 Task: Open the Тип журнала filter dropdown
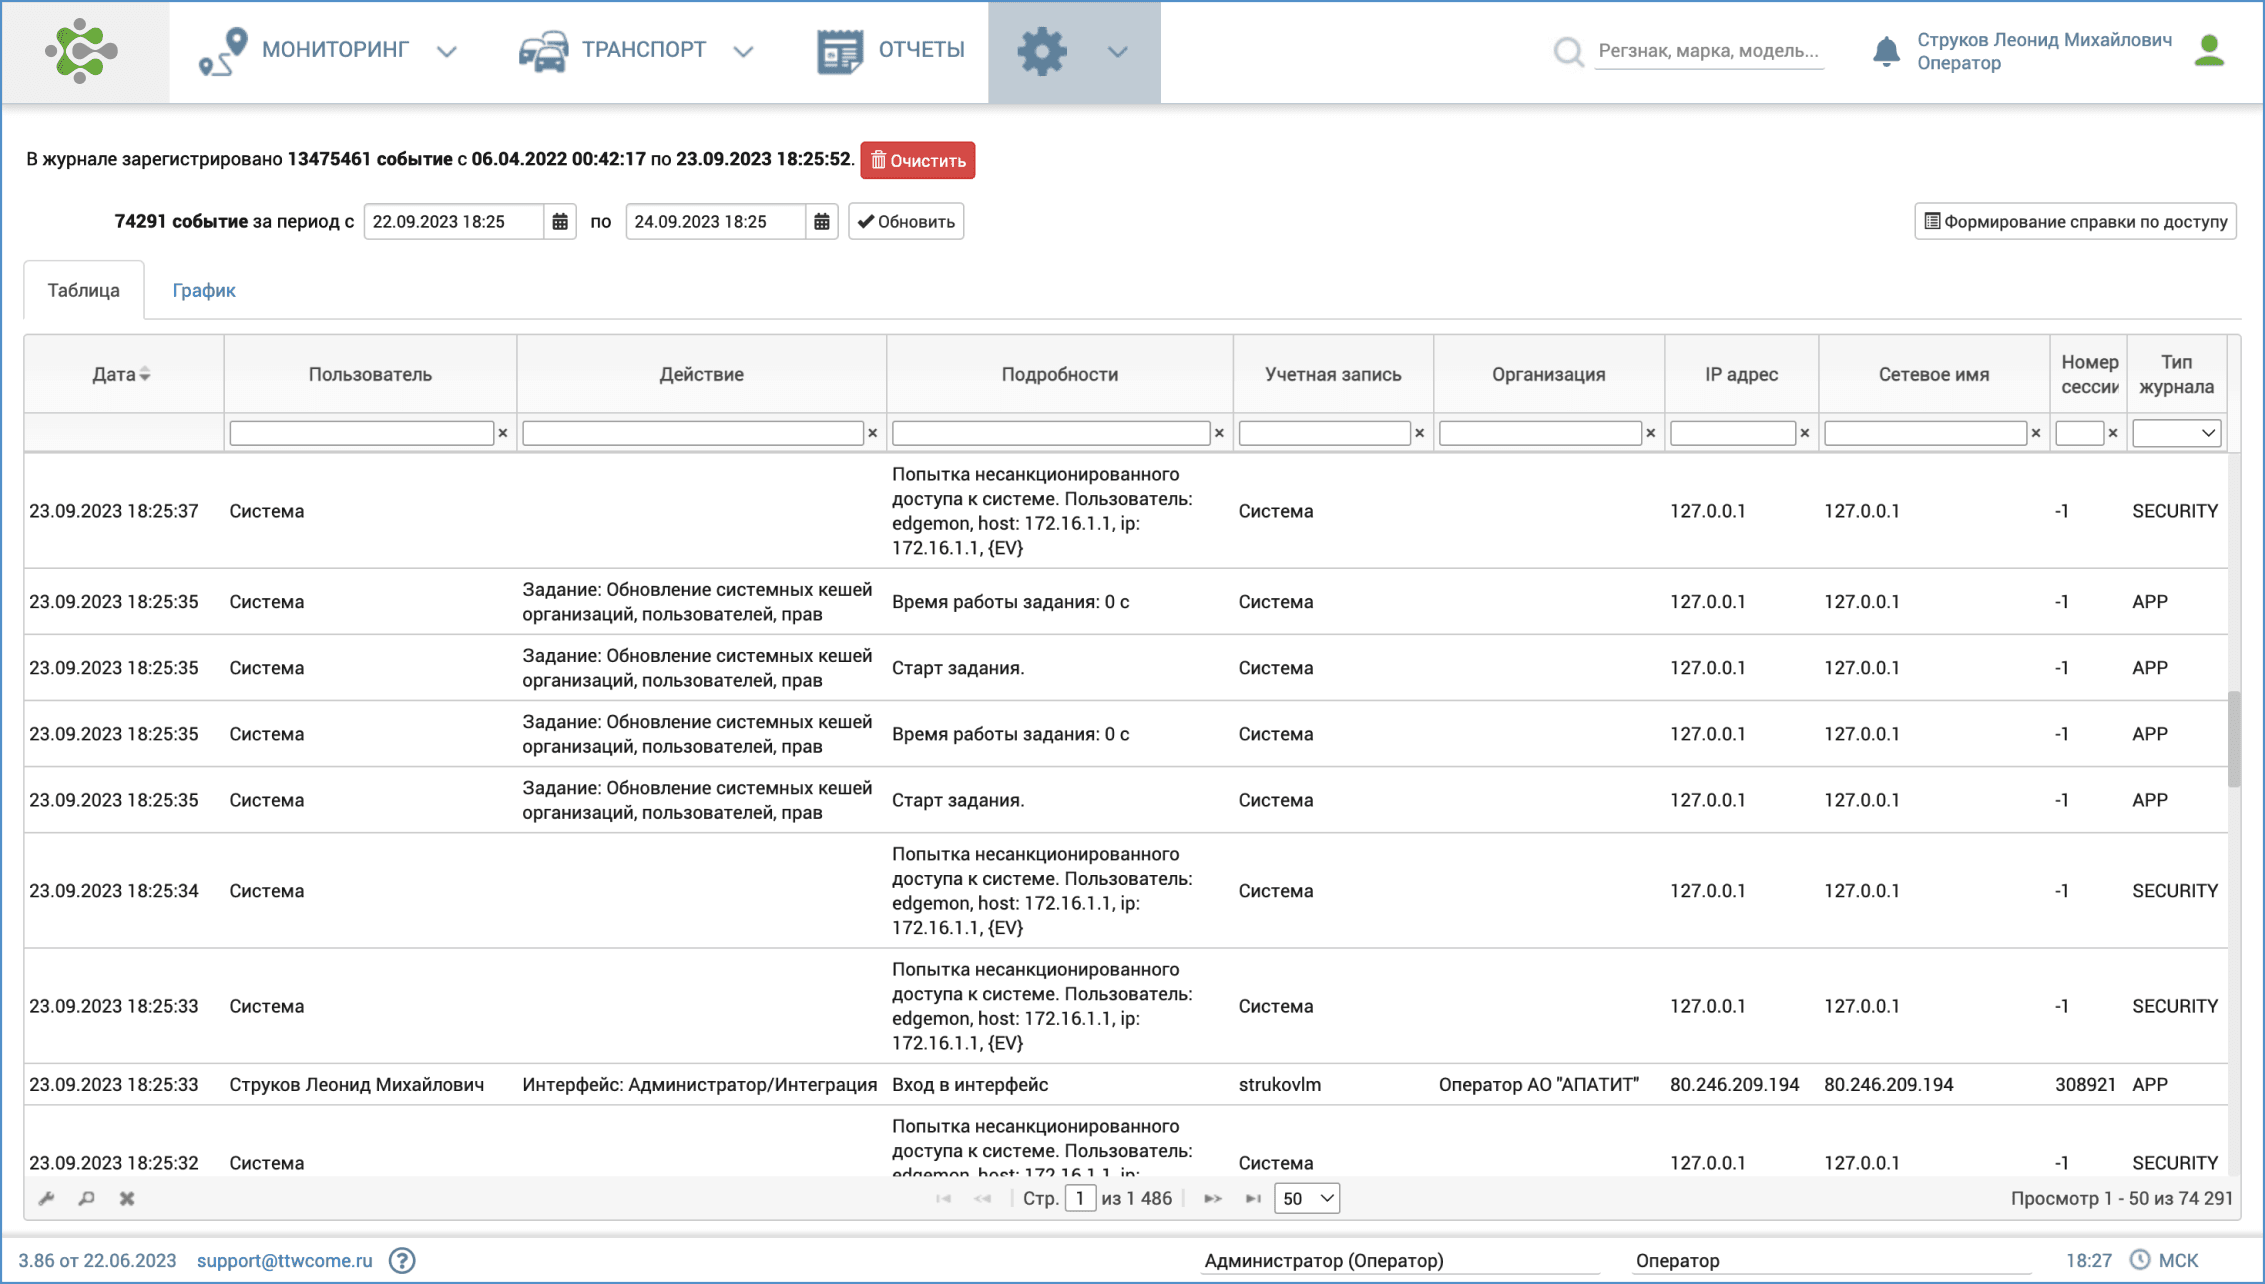pyautogui.click(x=2176, y=433)
